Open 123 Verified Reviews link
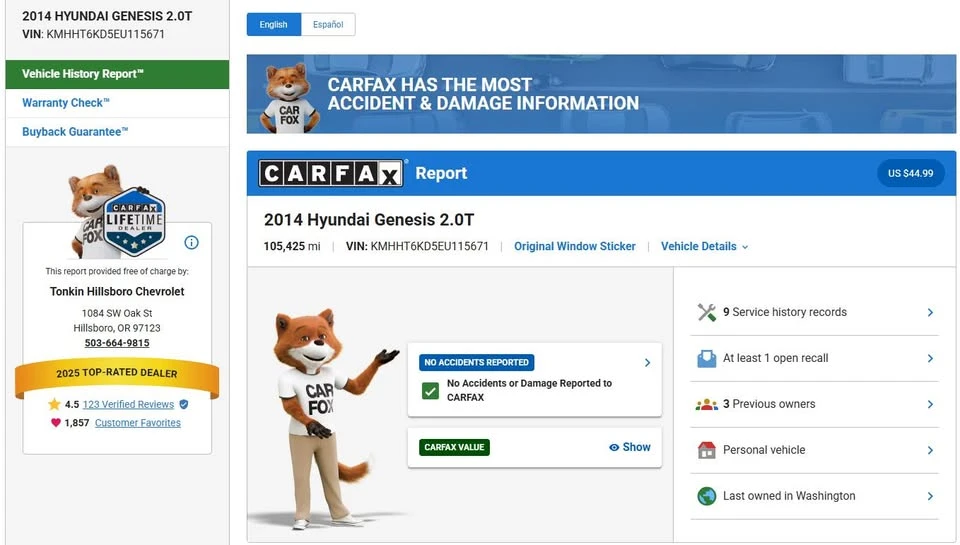 (128, 404)
